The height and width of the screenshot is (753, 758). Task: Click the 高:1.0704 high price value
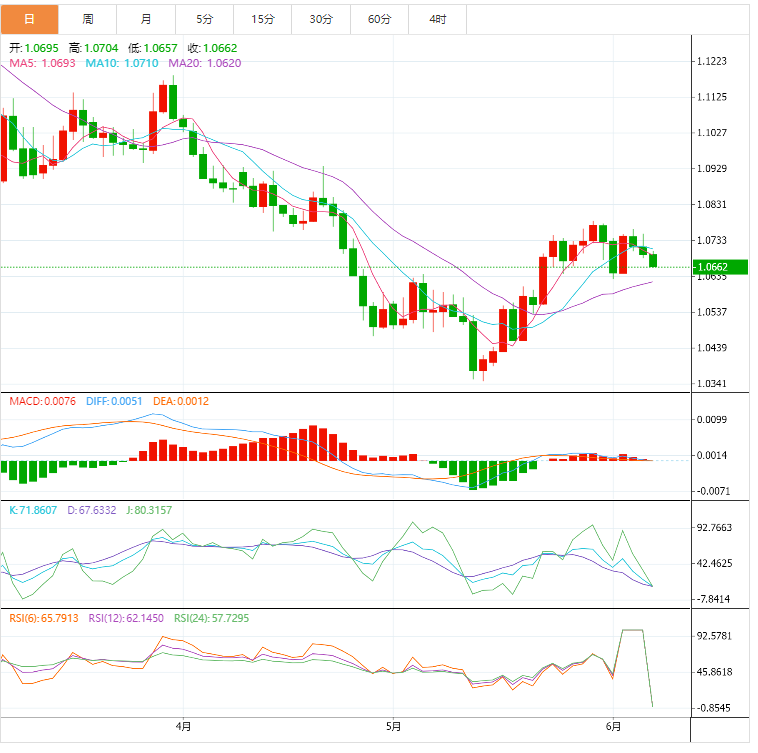tap(93, 48)
